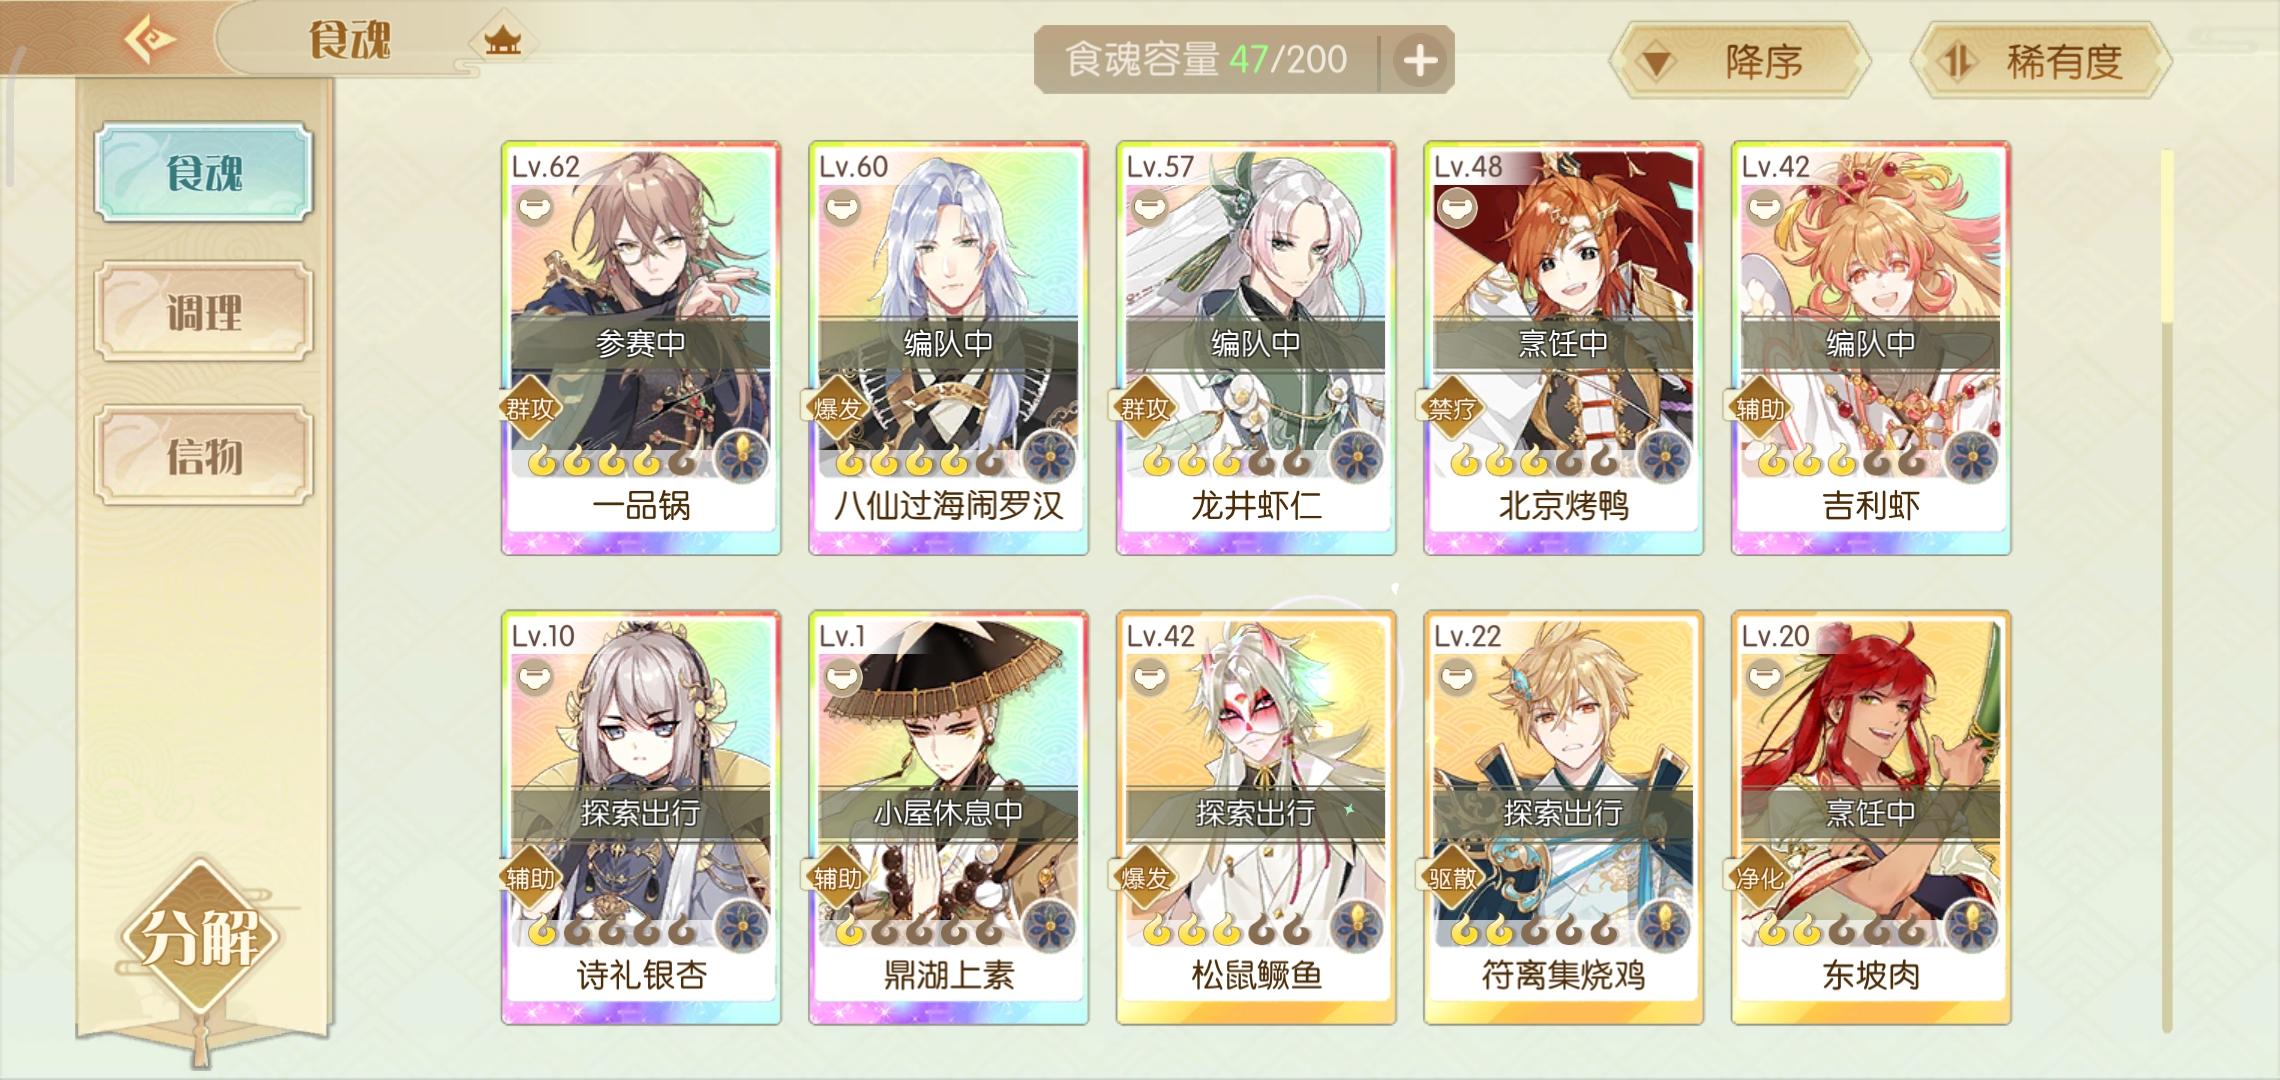Tap the 群攻 badge on 一品锅
This screenshot has width=2280, height=1080.
(x=529, y=408)
